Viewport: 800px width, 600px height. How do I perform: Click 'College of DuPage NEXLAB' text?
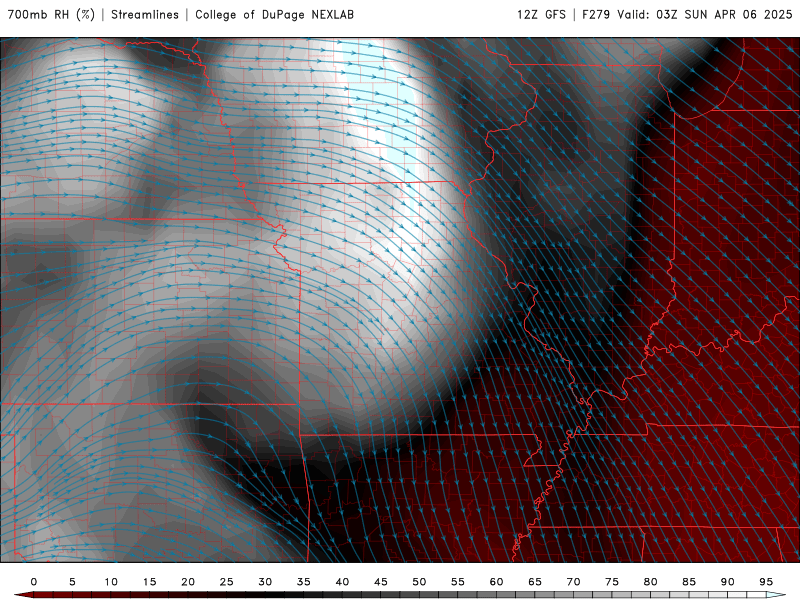[274, 14]
